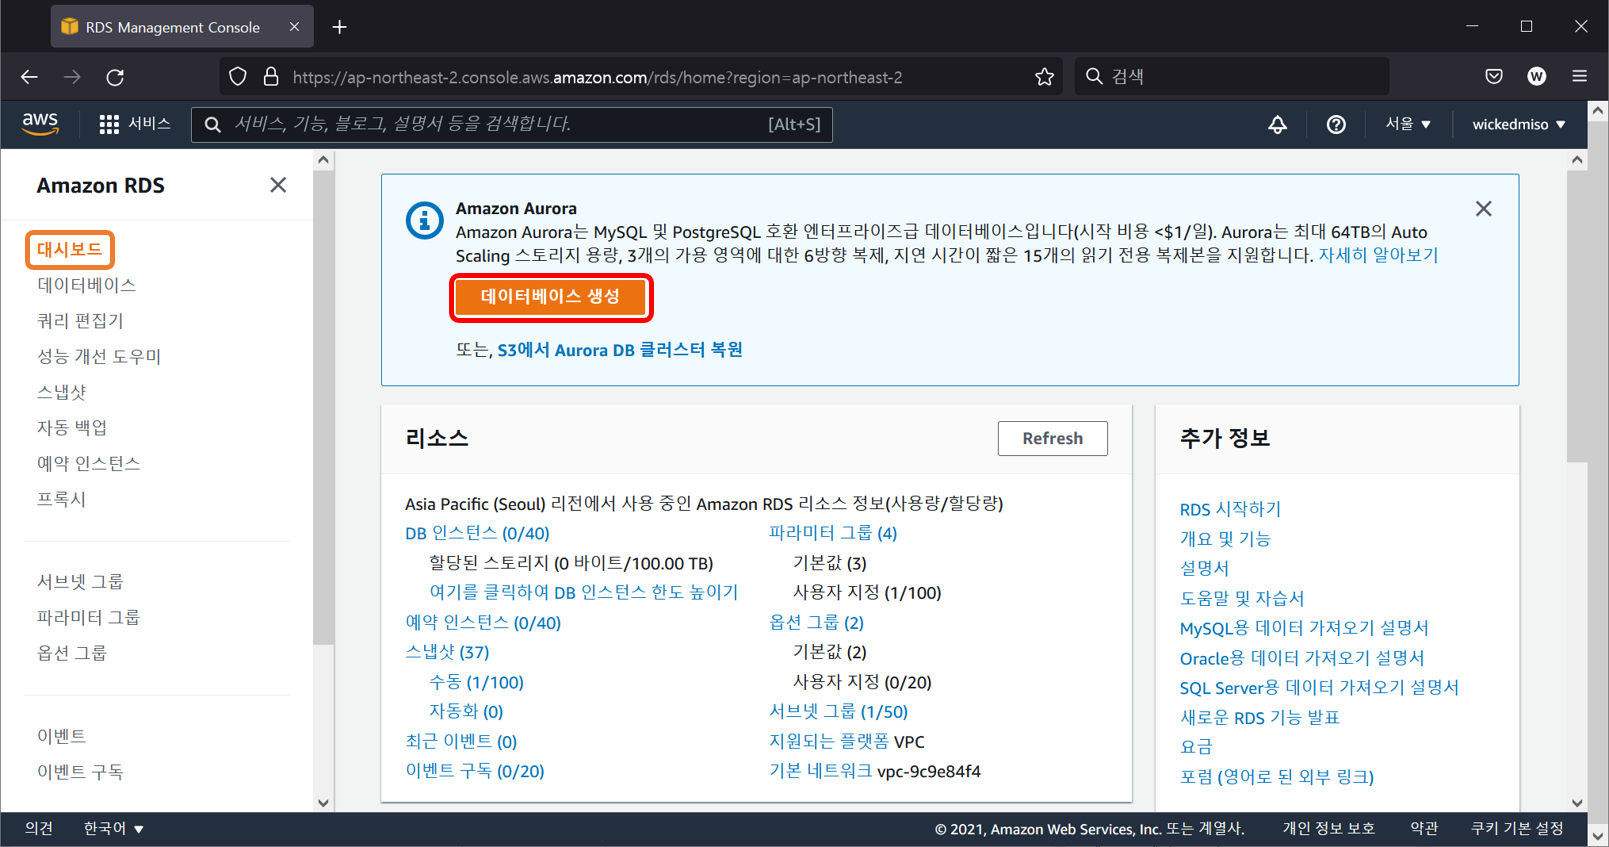The height and width of the screenshot is (847, 1609).
Task: Dismiss the Amazon Aurora info banner
Action: [x=1483, y=208]
